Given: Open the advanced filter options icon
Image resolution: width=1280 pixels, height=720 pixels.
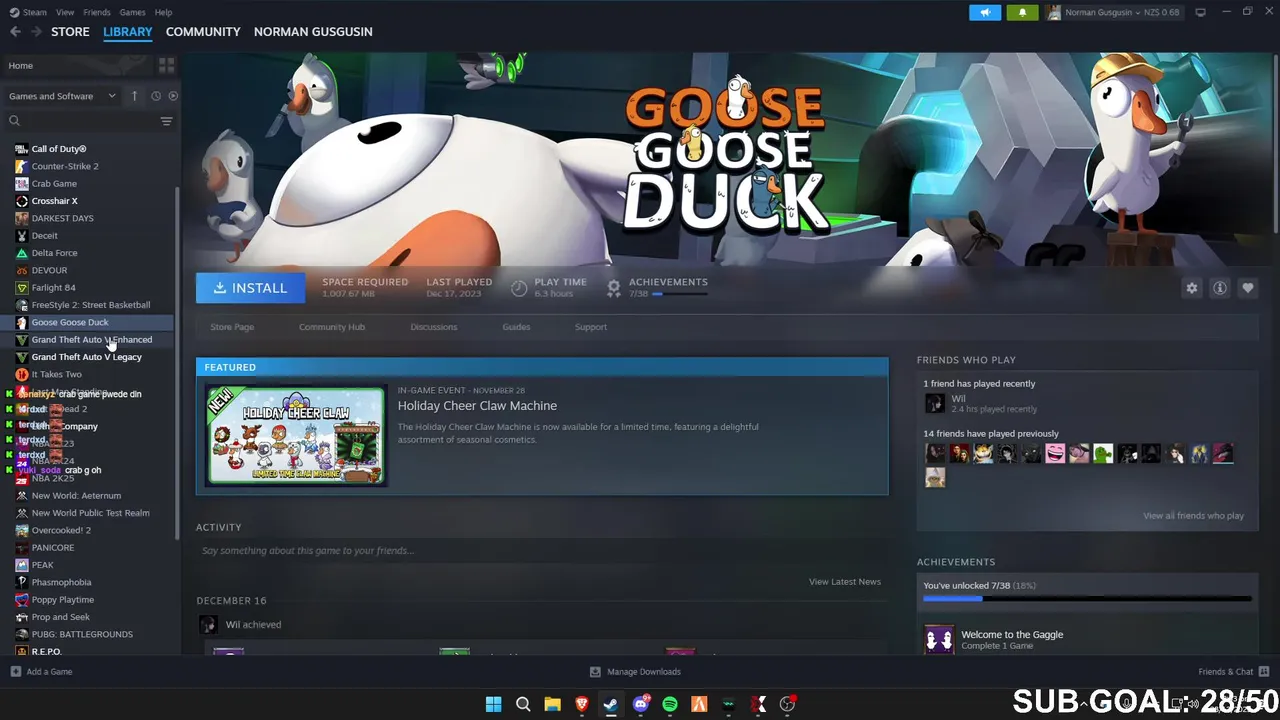Looking at the screenshot, I should pyautogui.click(x=166, y=121).
